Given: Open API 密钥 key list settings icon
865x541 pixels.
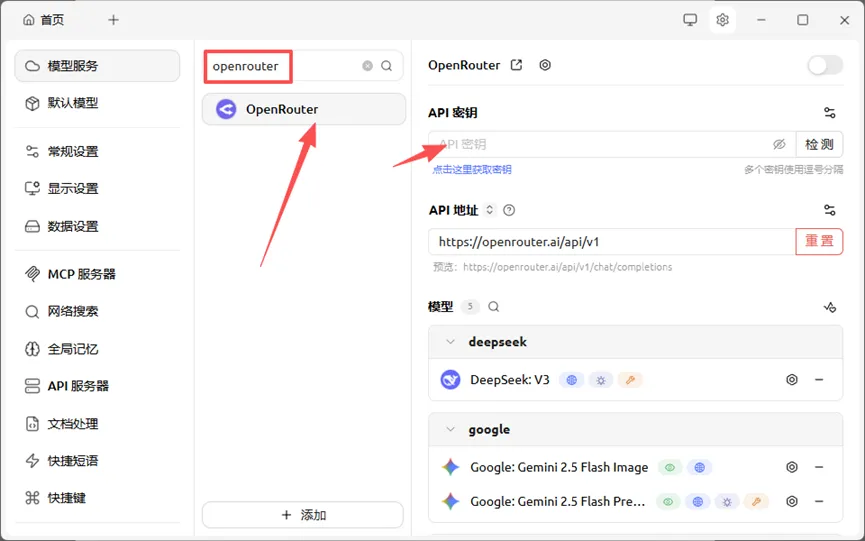Looking at the screenshot, I should [829, 113].
